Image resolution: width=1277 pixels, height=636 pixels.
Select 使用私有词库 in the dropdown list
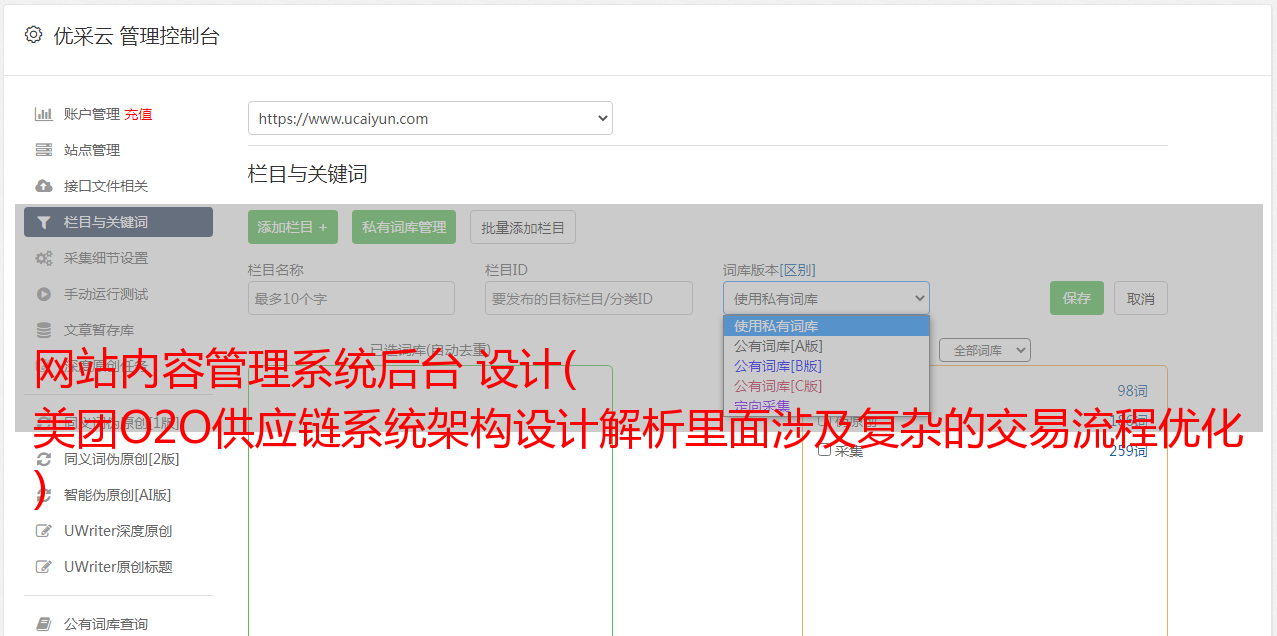pyautogui.click(x=826, y=326)
